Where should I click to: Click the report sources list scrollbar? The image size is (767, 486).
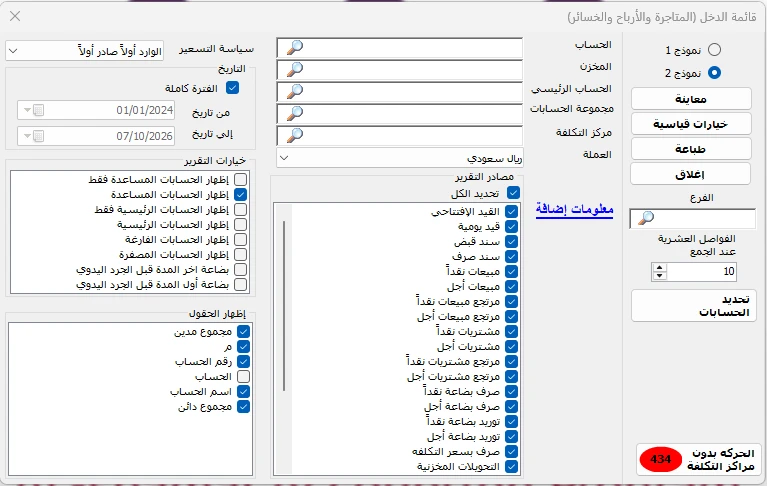[284, 306]
